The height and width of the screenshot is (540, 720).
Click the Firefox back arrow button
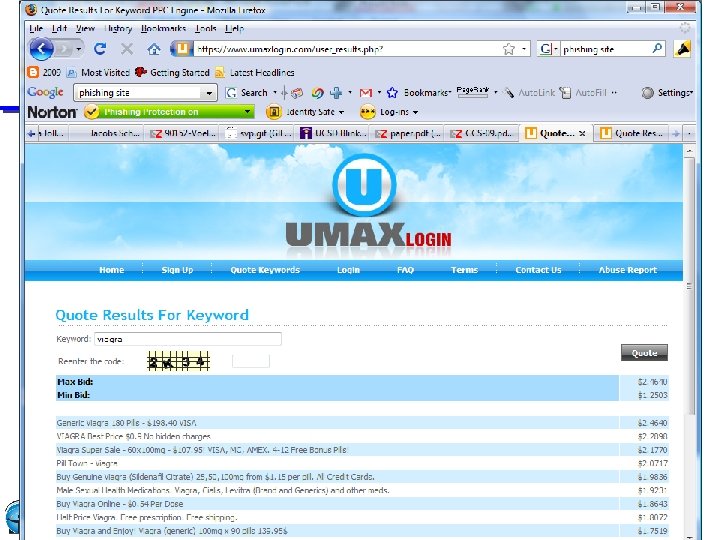pos(41,49)
